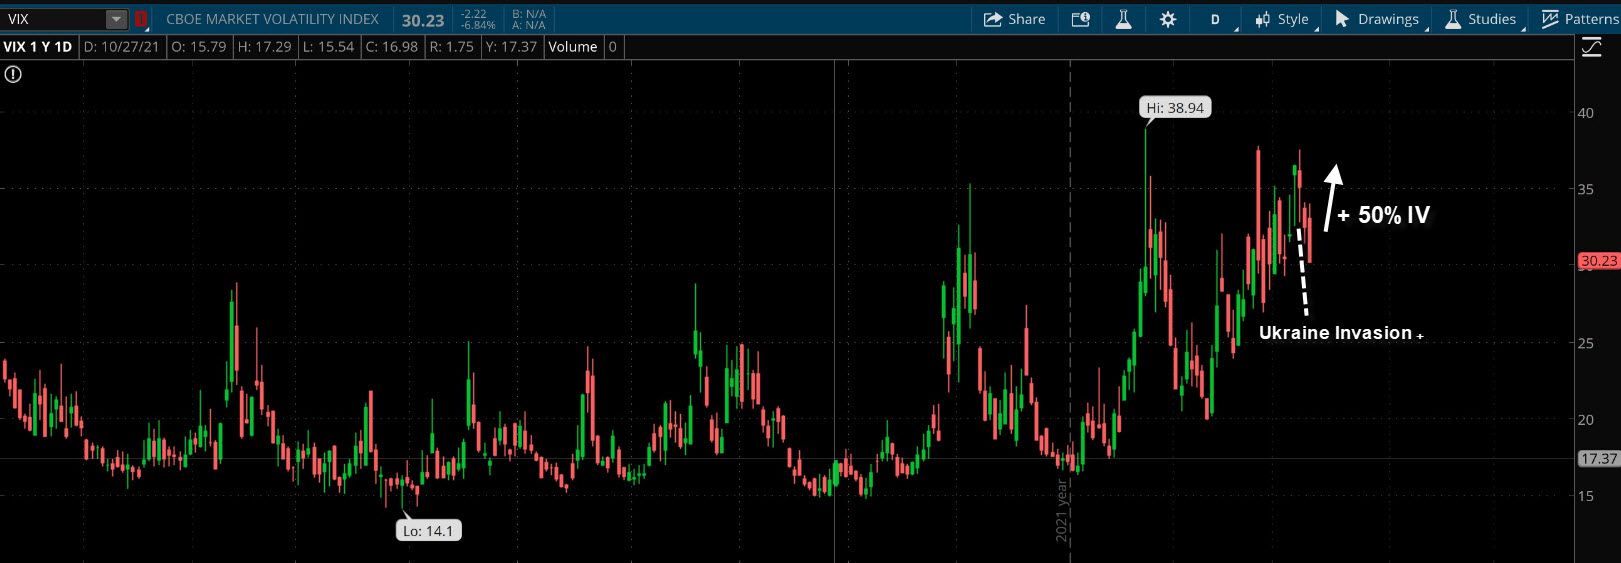Click the chart info card icon
Screen dimensions: 1621x563
(1080, 19)
